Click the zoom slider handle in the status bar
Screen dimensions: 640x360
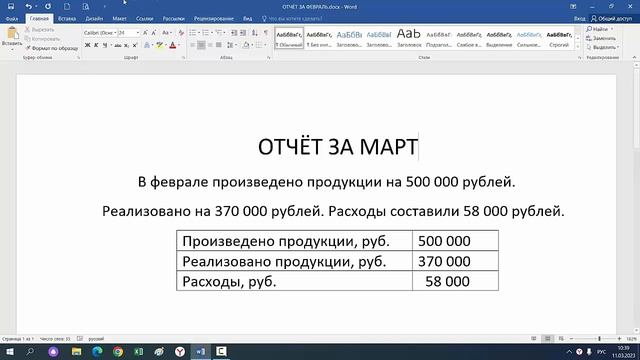[x=599, y=339]
